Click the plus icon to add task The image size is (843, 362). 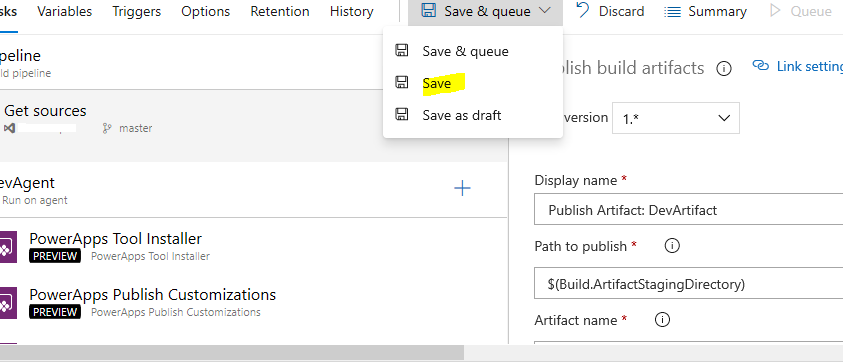462,188
